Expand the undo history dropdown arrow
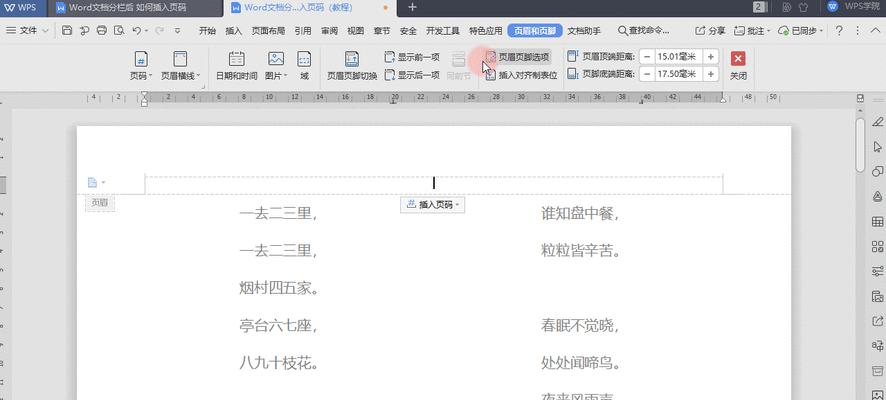This screenshot has height=400, width=886. pos(146,31)
